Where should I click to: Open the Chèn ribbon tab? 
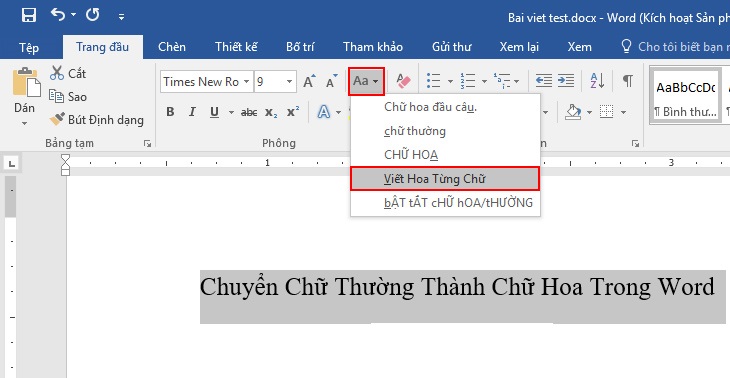pos(172,47)
